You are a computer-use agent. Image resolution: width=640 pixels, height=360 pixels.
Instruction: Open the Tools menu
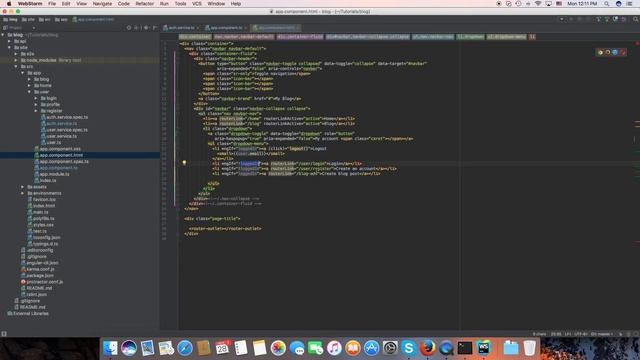[180, 4]
